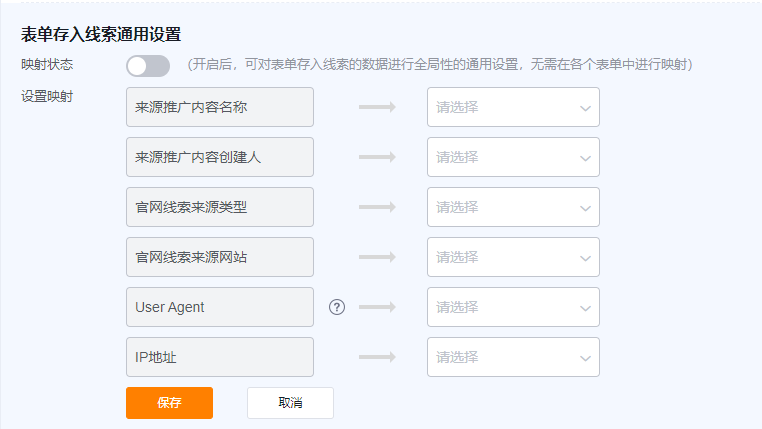Screen dimensions: 762x429
Task: Click chevron arrow in User Agent row's select
Action: (585, 309)
